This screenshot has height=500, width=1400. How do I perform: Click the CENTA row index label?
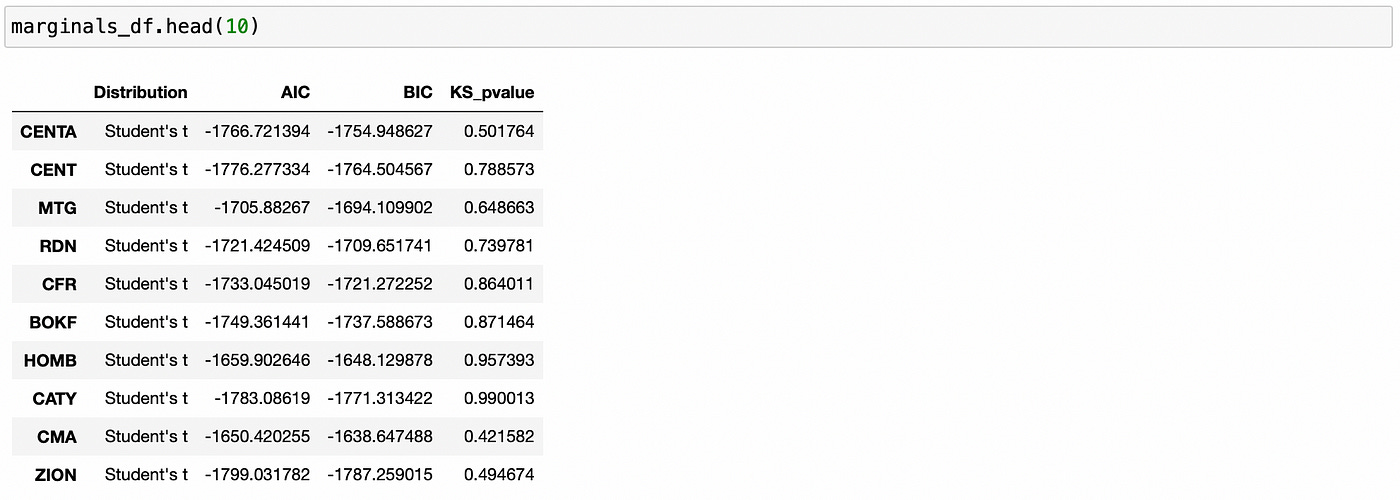48,131
